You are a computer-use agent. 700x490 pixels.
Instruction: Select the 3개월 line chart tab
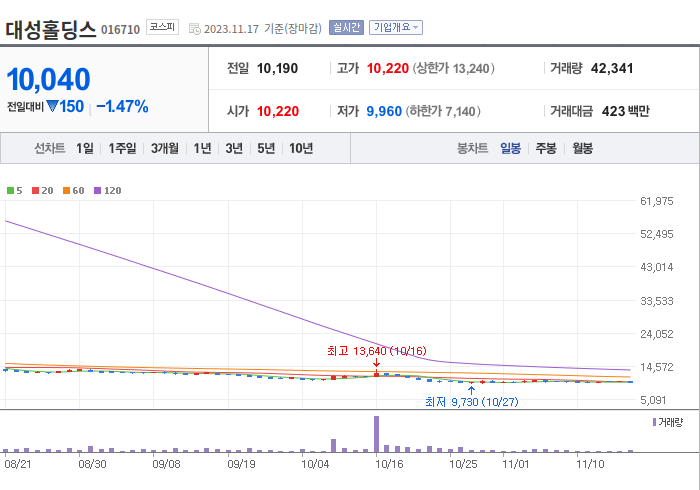pos(165,148)
